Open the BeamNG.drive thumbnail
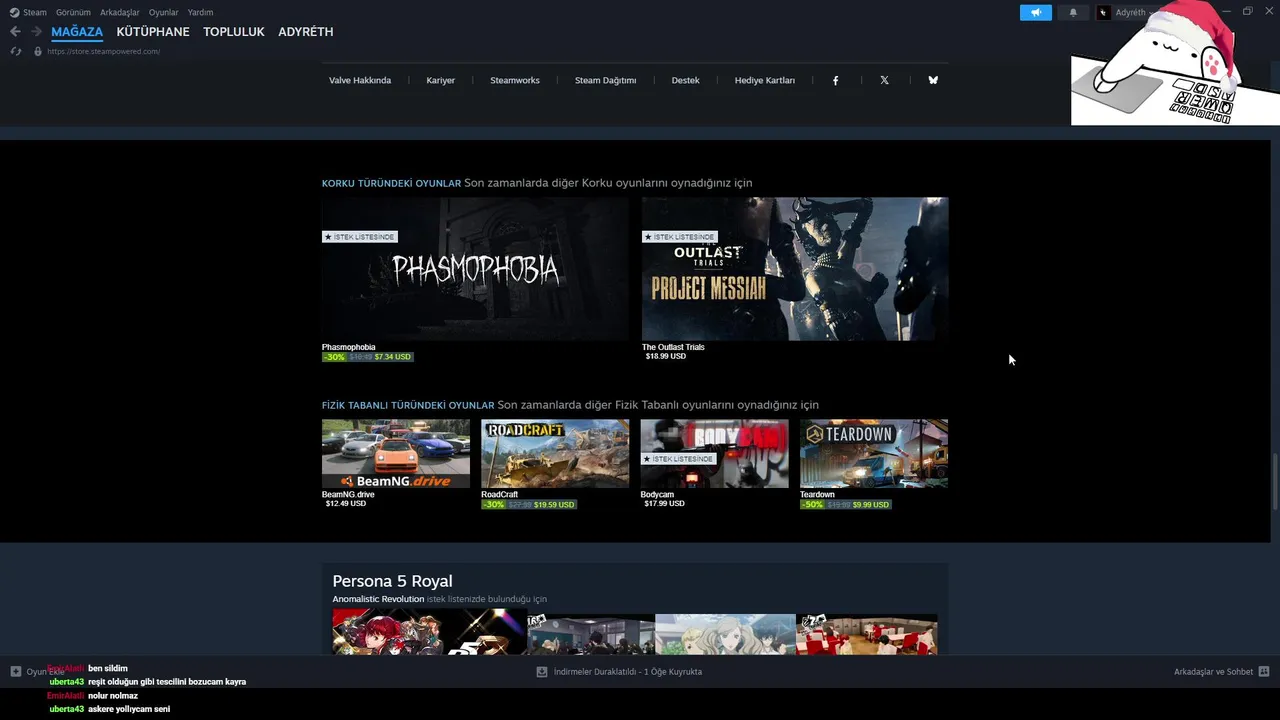Screen dimensions: 1280x720 [396, 454]
